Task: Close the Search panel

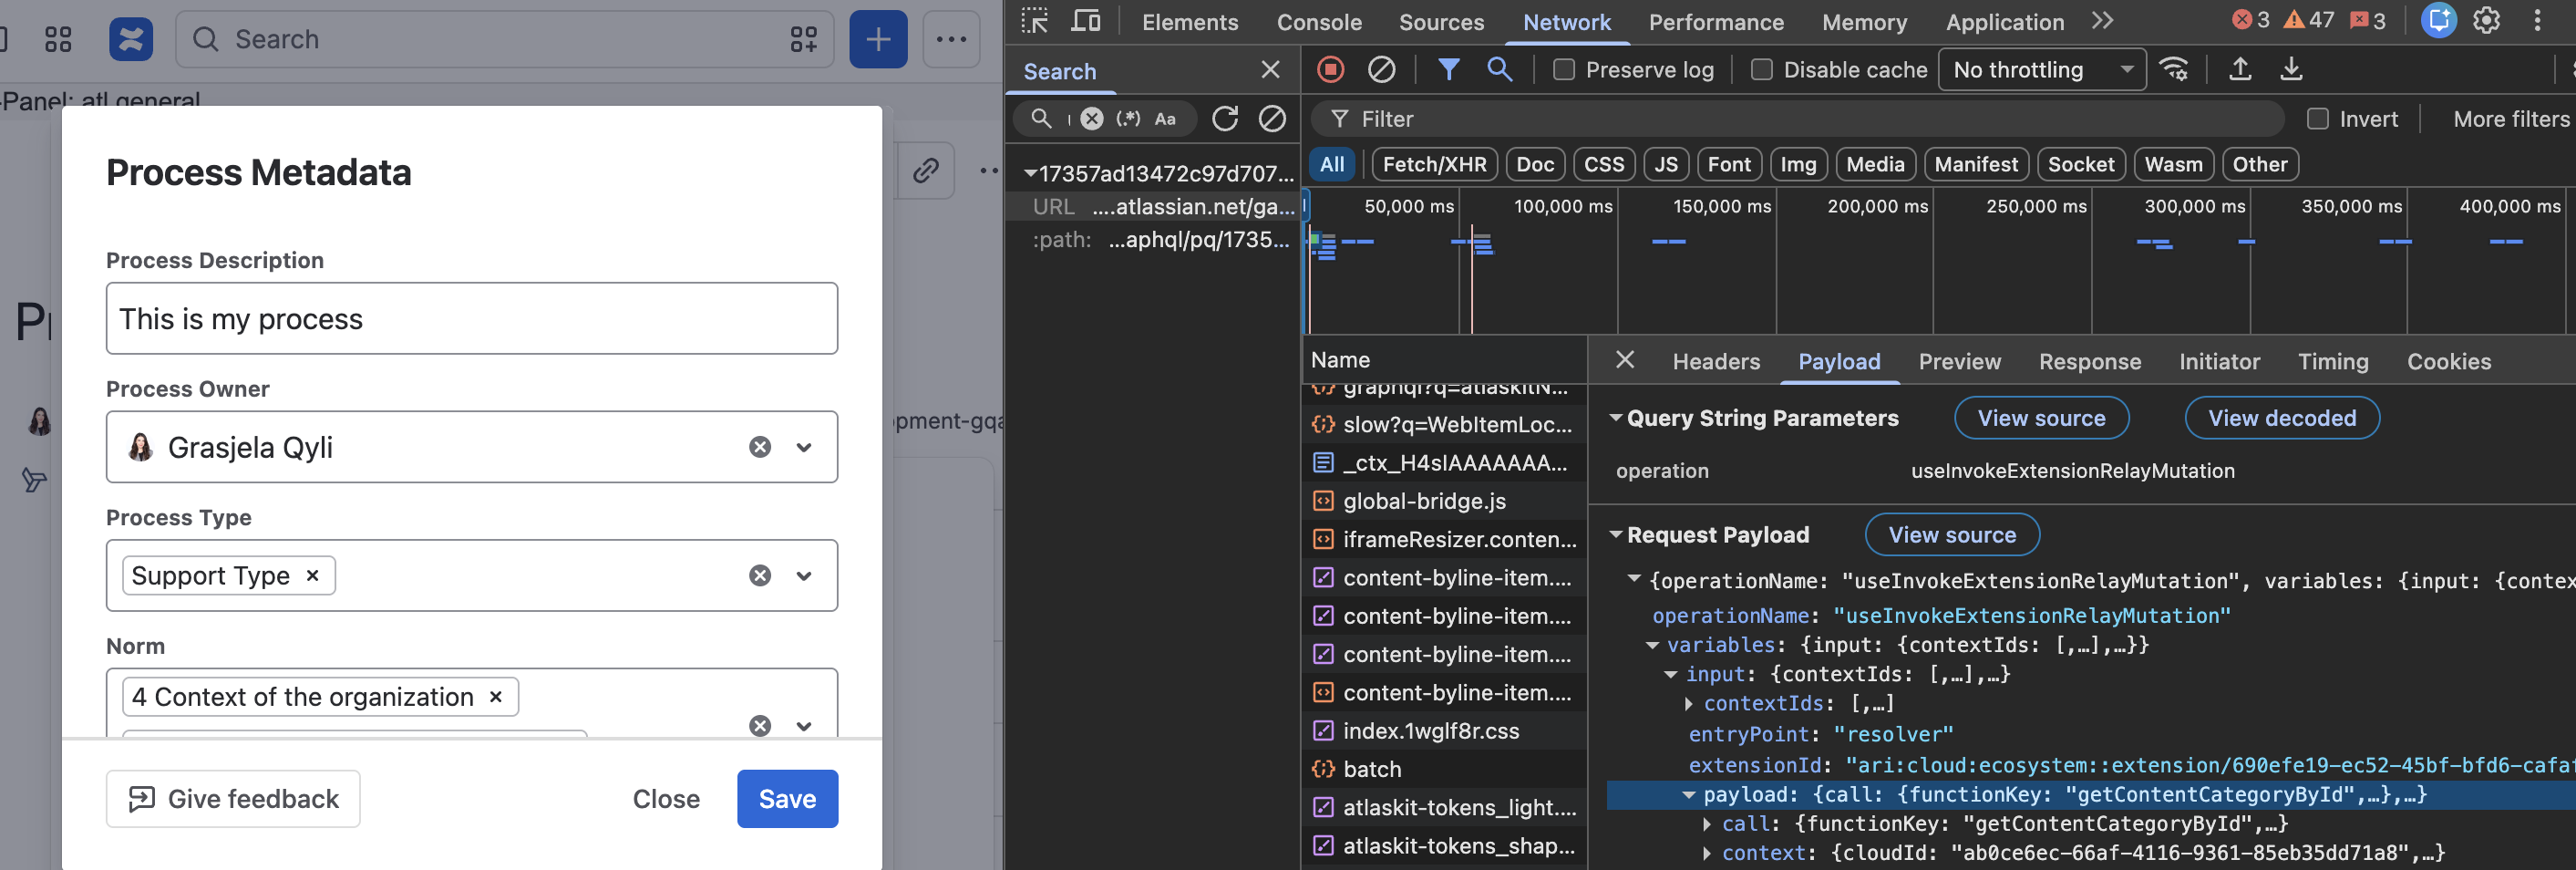Action: tap(1270, 70)
